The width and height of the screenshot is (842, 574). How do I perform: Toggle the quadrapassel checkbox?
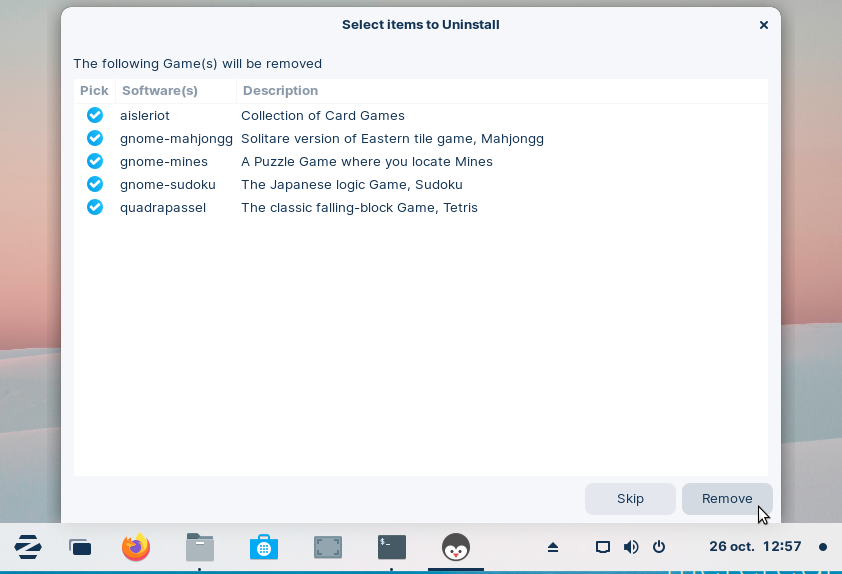pyautogui.click(x=95, y=207)
